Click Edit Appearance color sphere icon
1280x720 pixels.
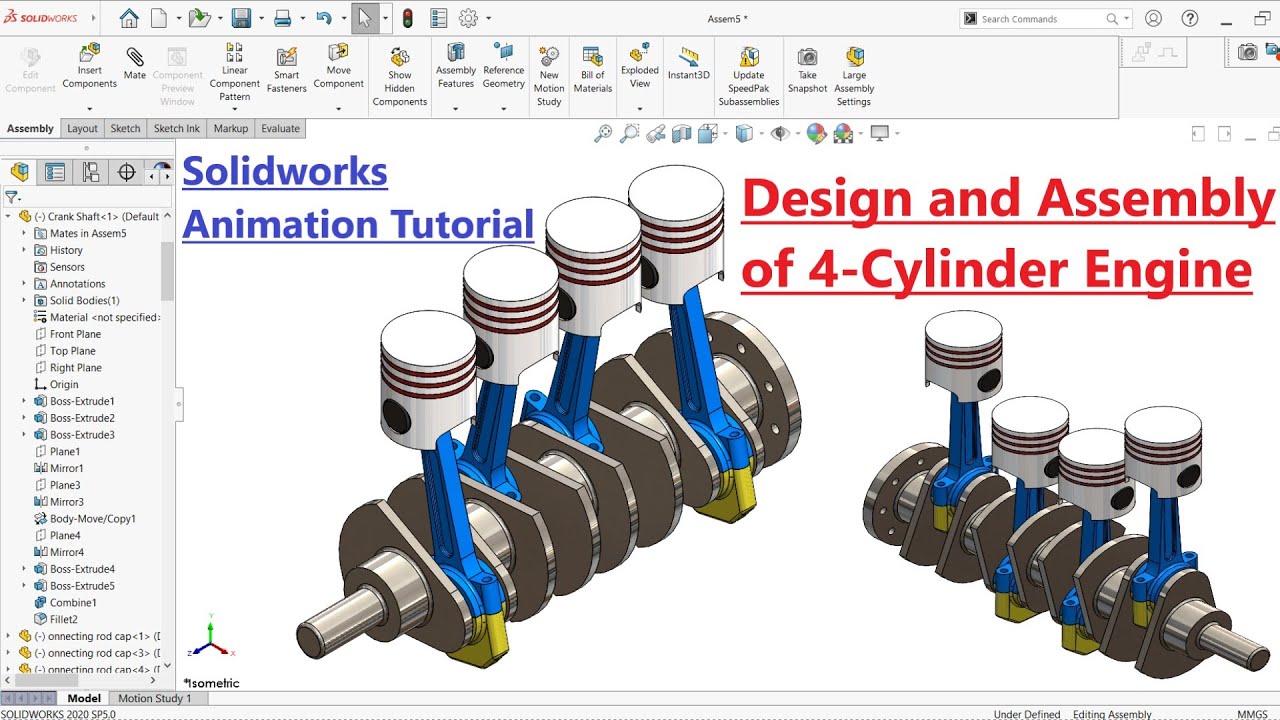pos(816,133)
